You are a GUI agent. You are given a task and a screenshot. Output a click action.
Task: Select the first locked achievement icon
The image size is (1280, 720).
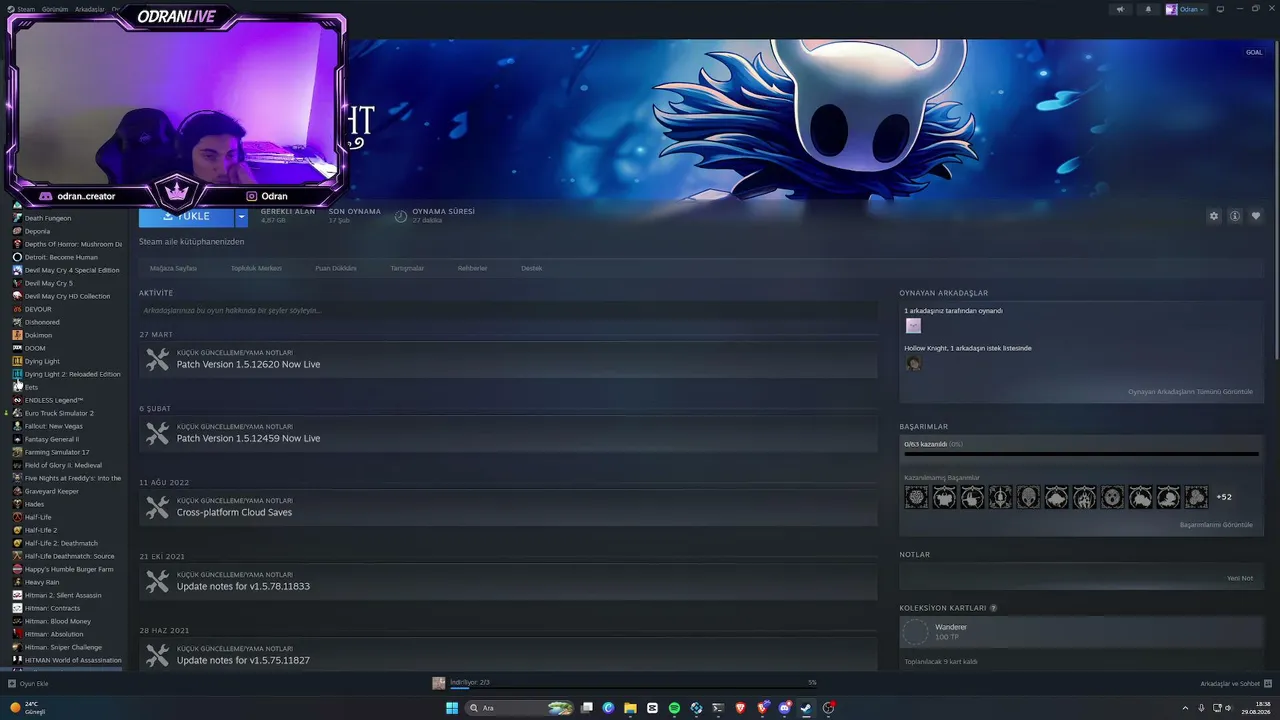pos(916,497)
